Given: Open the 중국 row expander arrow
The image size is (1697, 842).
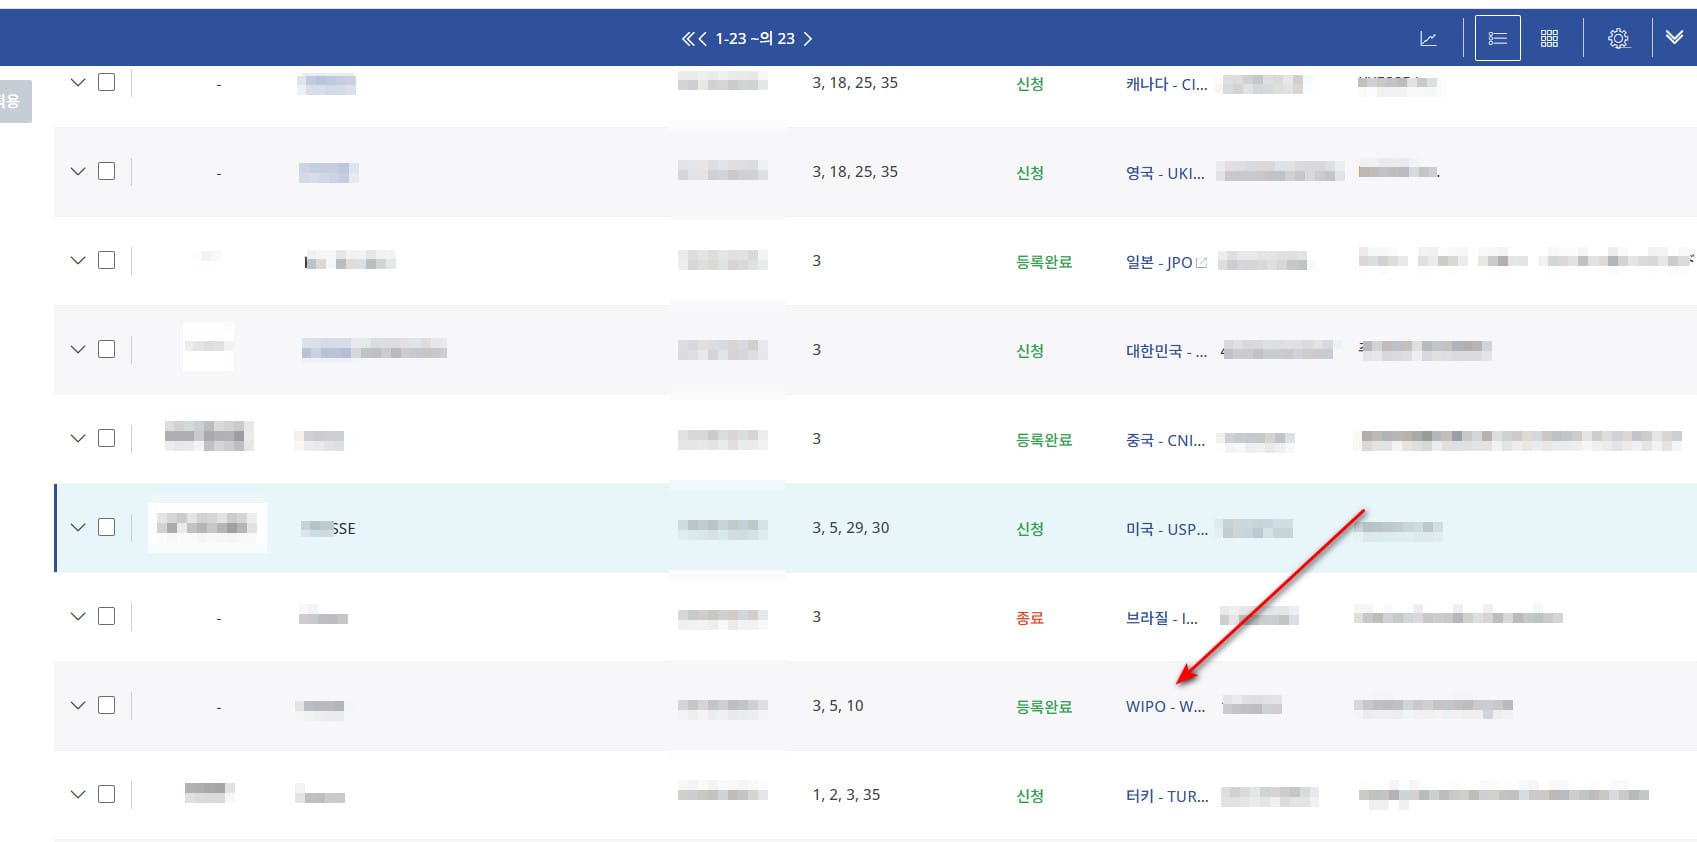Looking at the screenshot, I should (78, 438).
